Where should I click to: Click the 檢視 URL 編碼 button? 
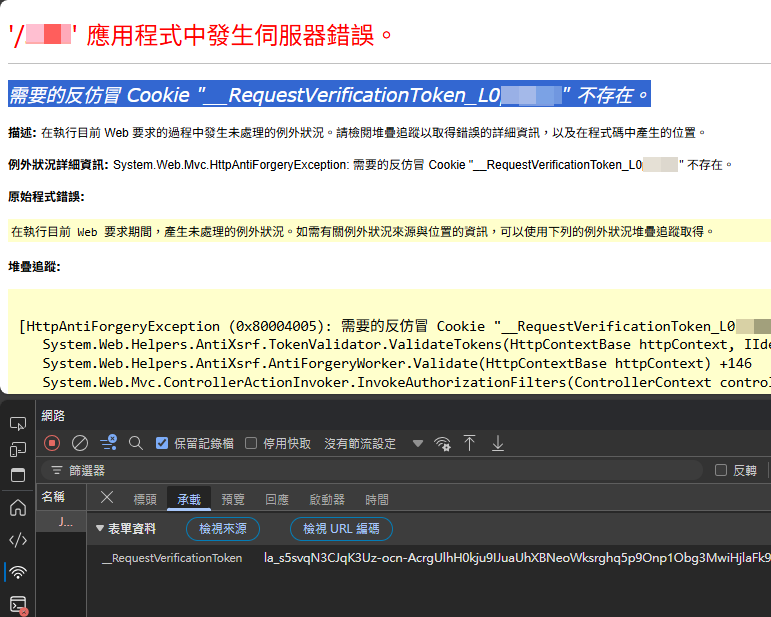click(341, 528)
